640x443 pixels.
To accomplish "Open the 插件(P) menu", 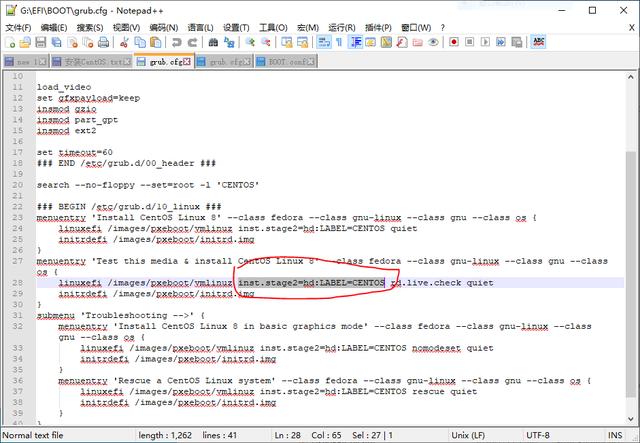I will coord(378,28).
